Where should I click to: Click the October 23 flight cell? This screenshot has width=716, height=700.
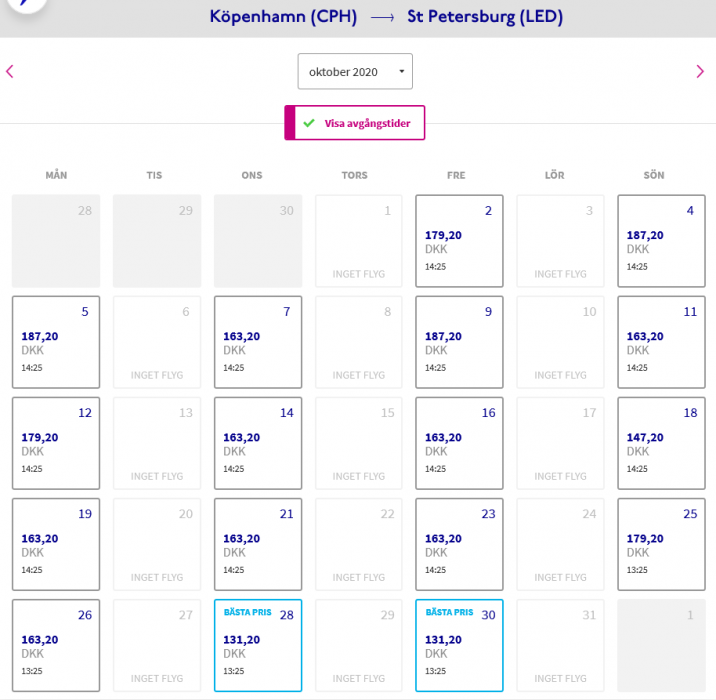coord(459,543)
